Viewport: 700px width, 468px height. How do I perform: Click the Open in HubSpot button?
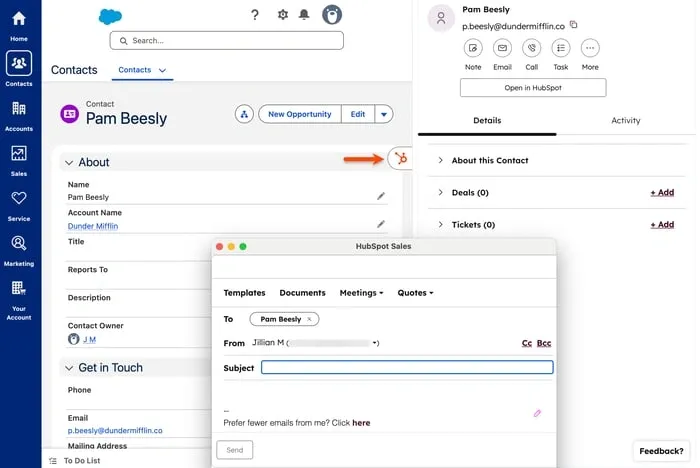533,88
